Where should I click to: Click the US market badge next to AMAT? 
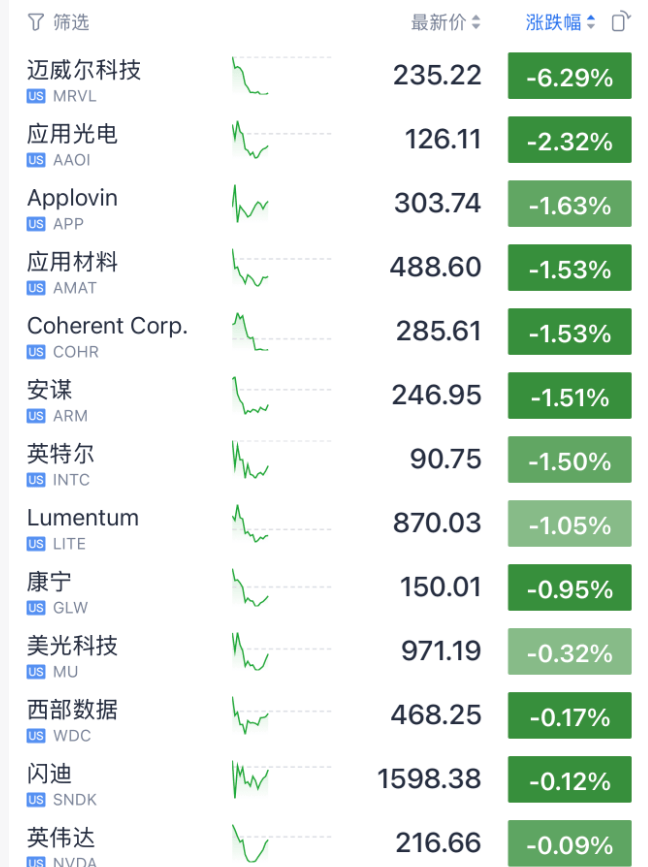pos(36,288)
